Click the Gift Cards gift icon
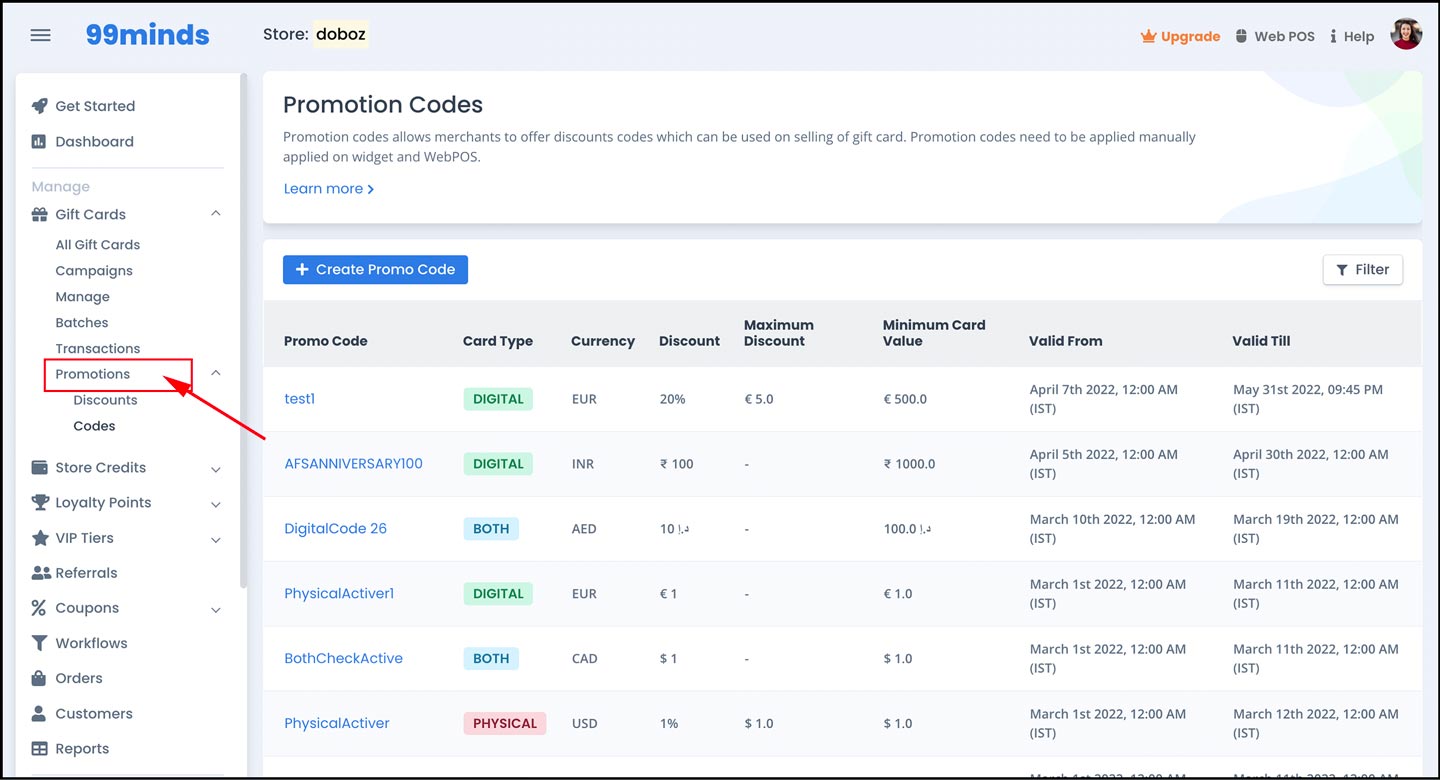This screenshot has width=1440, height=780. tap(40, 214)
